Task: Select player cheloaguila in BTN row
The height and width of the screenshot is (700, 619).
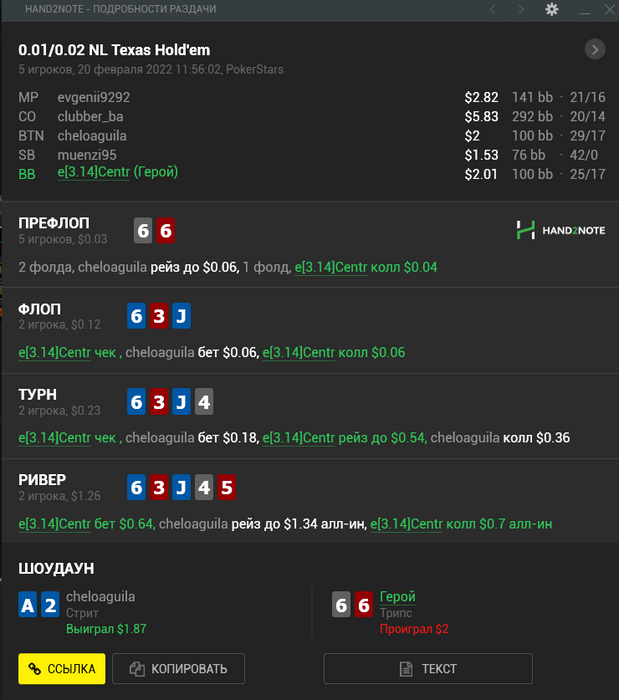Action: (x=92, y=136)
